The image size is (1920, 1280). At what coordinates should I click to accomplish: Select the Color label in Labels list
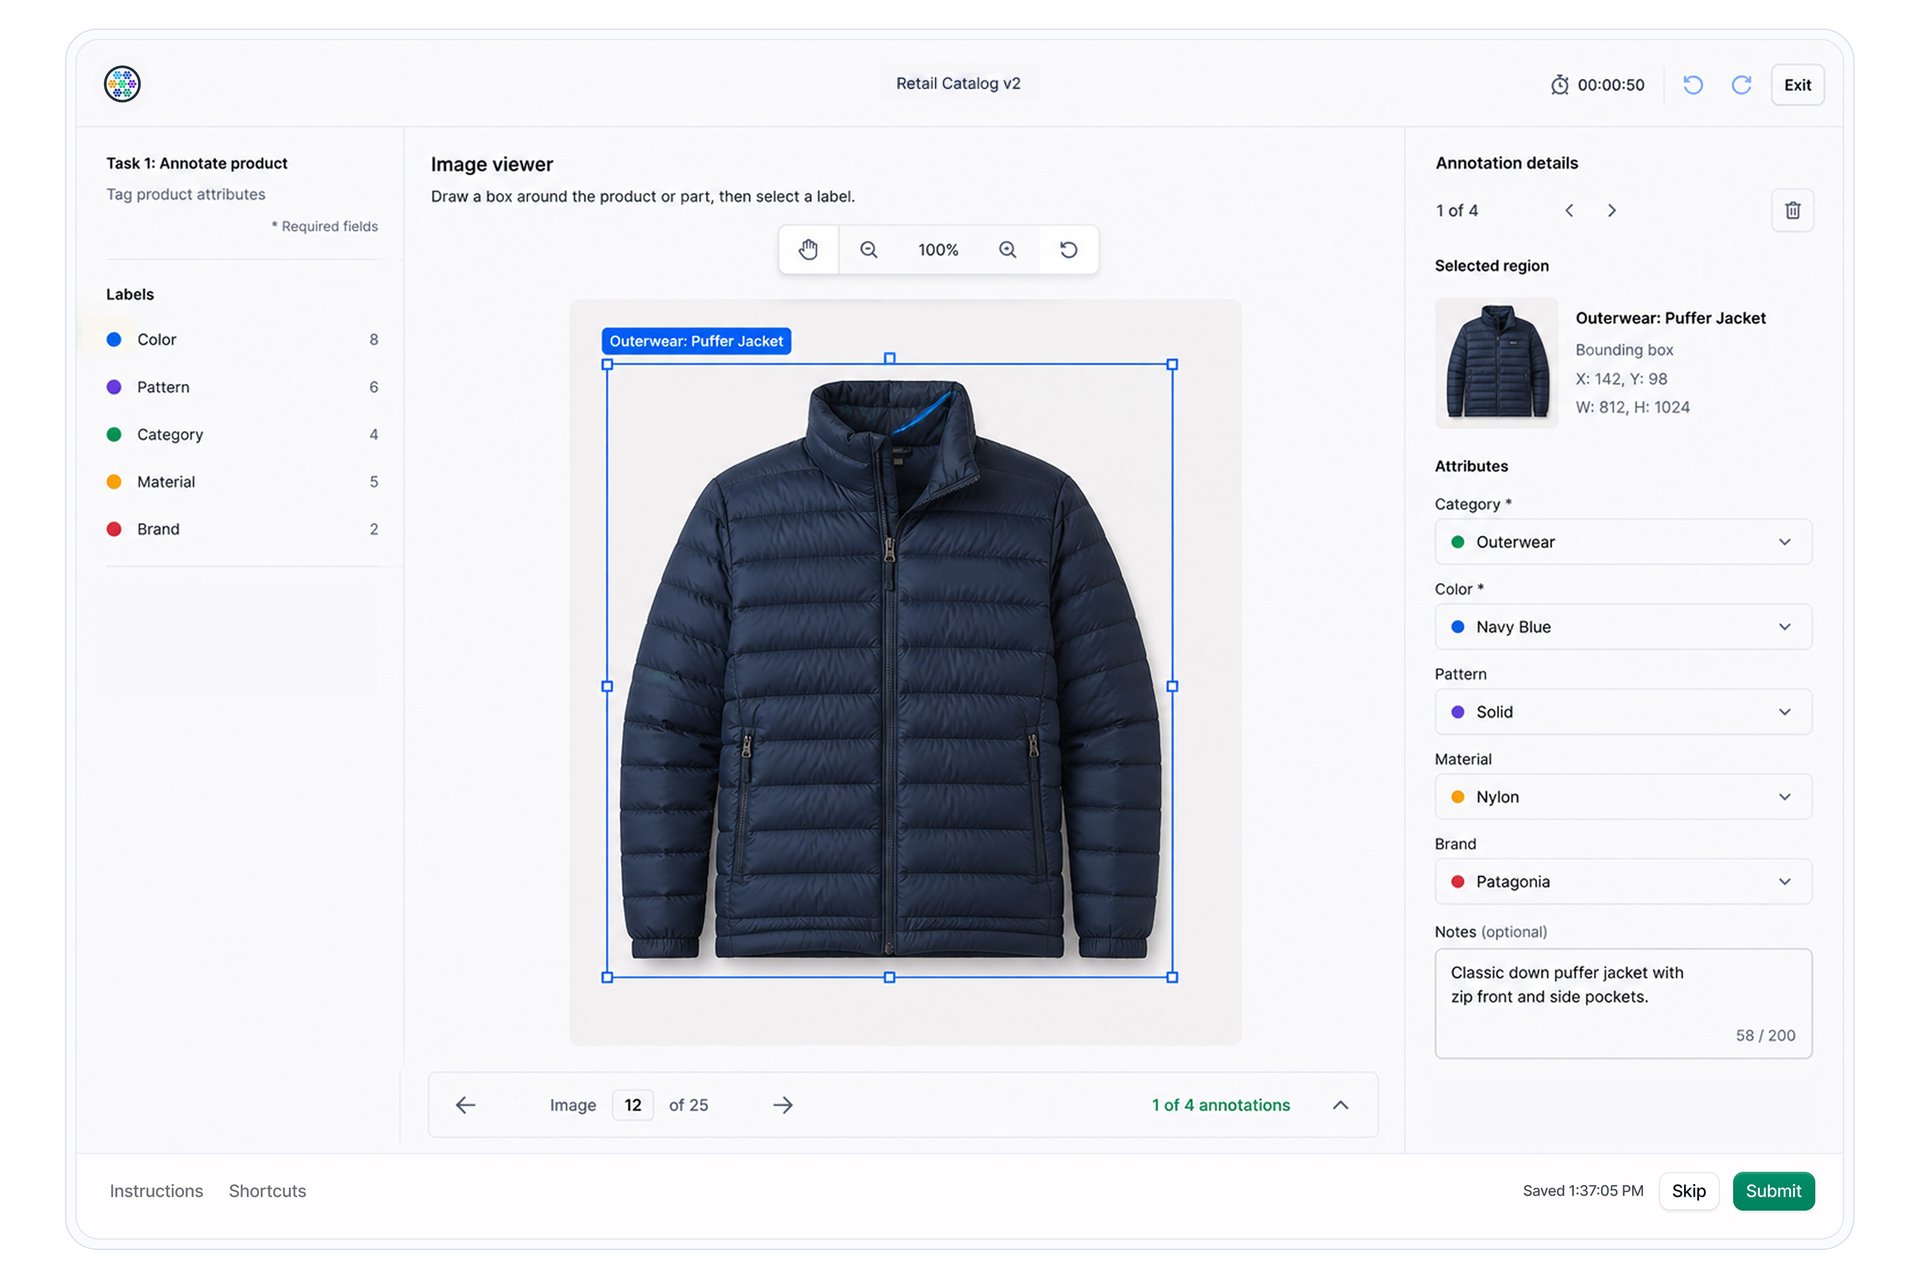(242, 340)
